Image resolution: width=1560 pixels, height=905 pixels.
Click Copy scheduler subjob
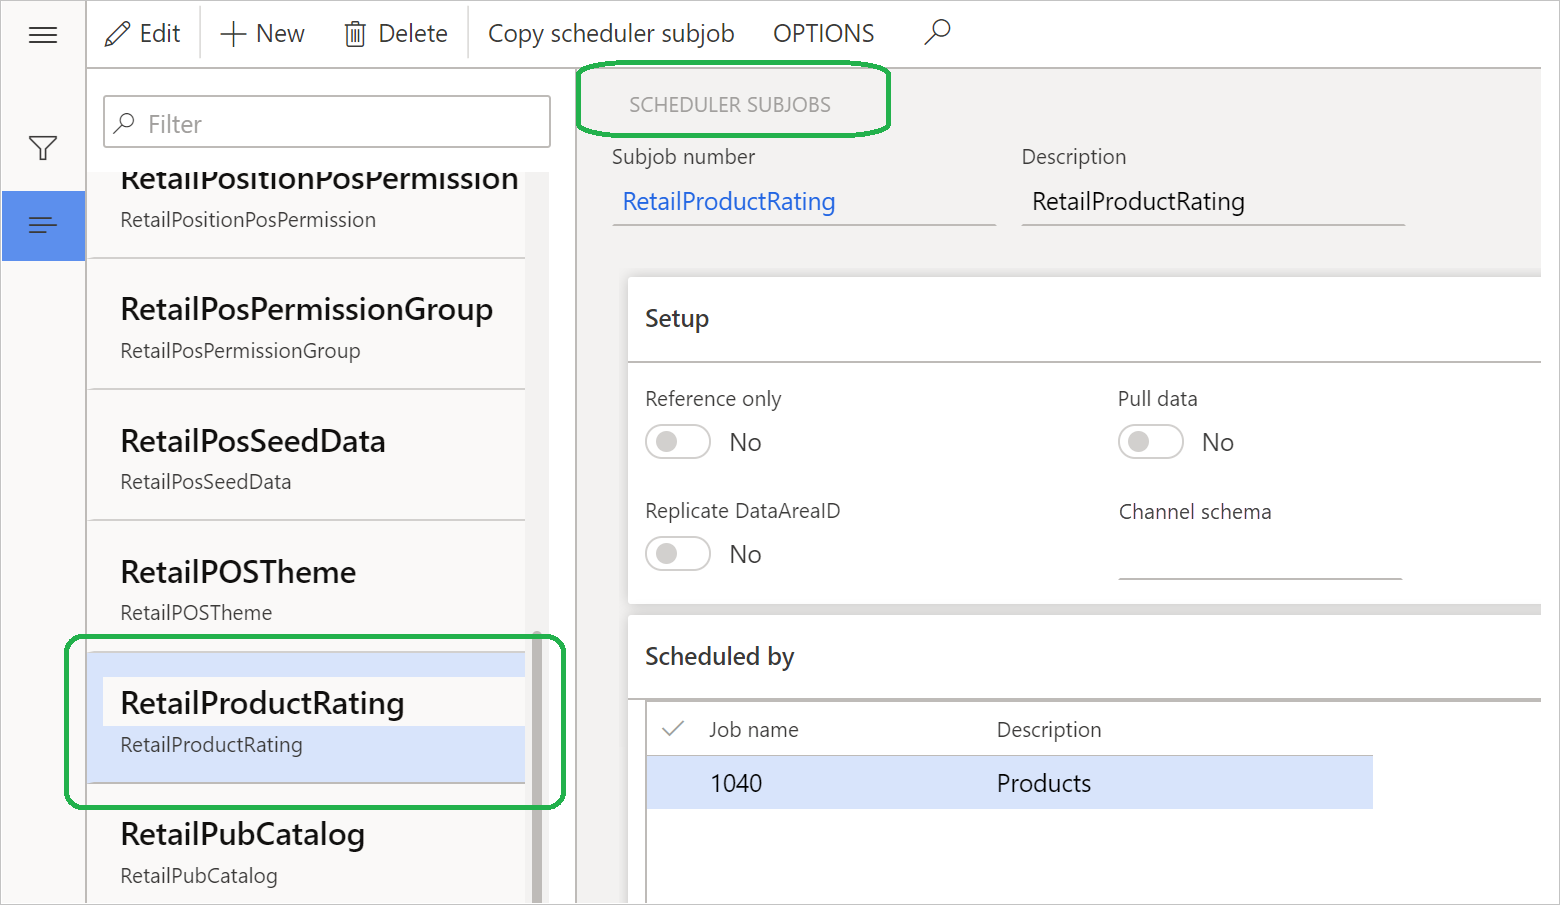point(611,34)
